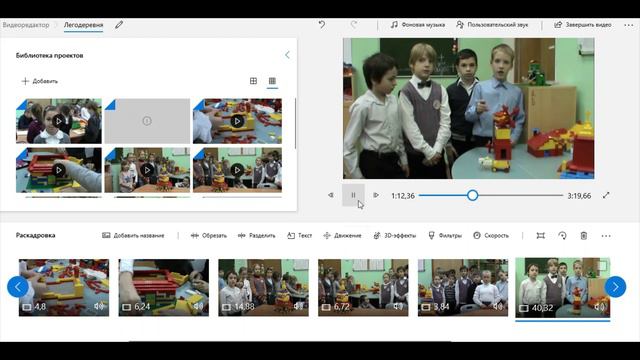Step to next frame in preview
The image size is (640, 360).
coord(376,196)
